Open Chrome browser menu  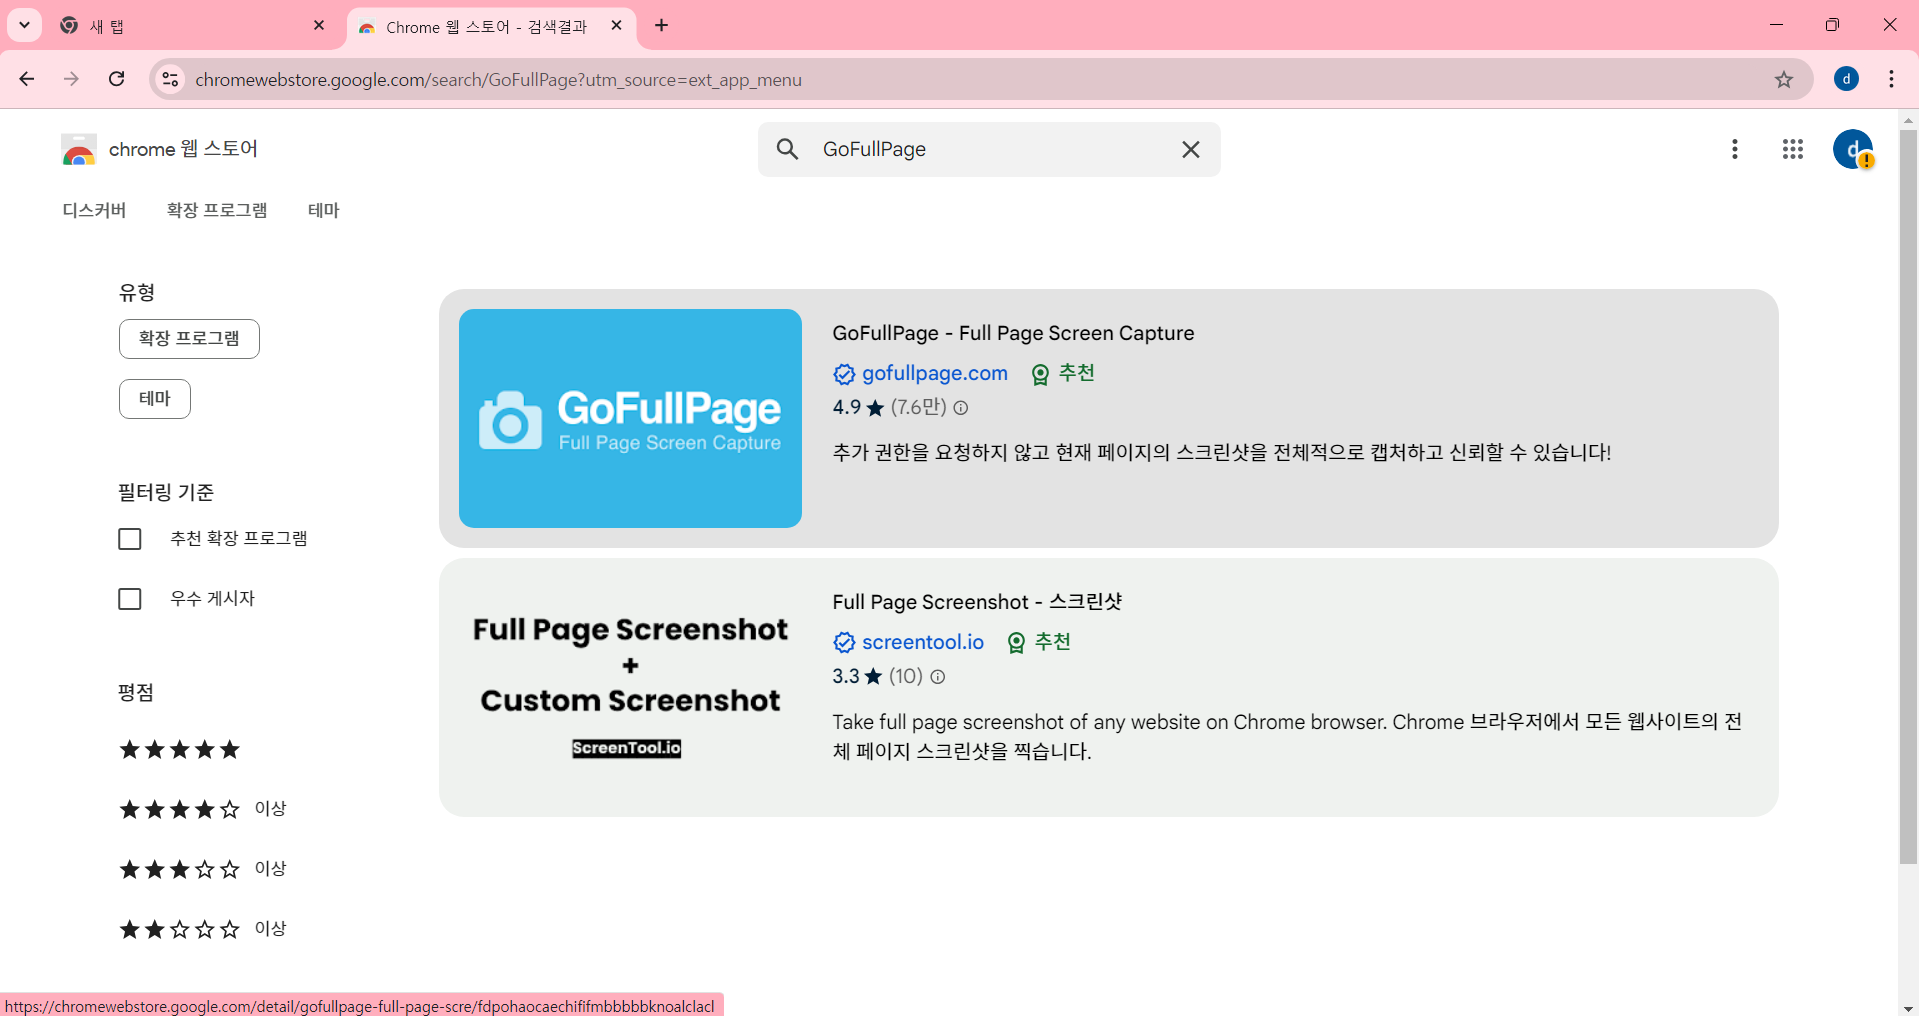[1891, 79]
